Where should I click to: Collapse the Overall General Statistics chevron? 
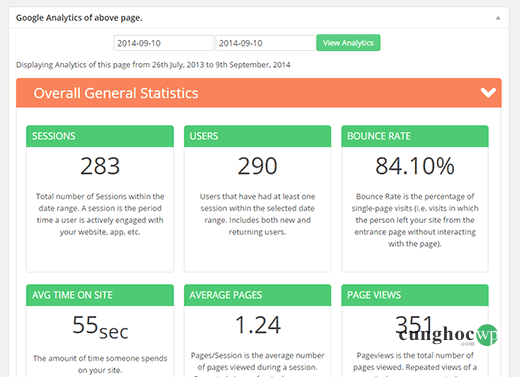pos(488,93)
